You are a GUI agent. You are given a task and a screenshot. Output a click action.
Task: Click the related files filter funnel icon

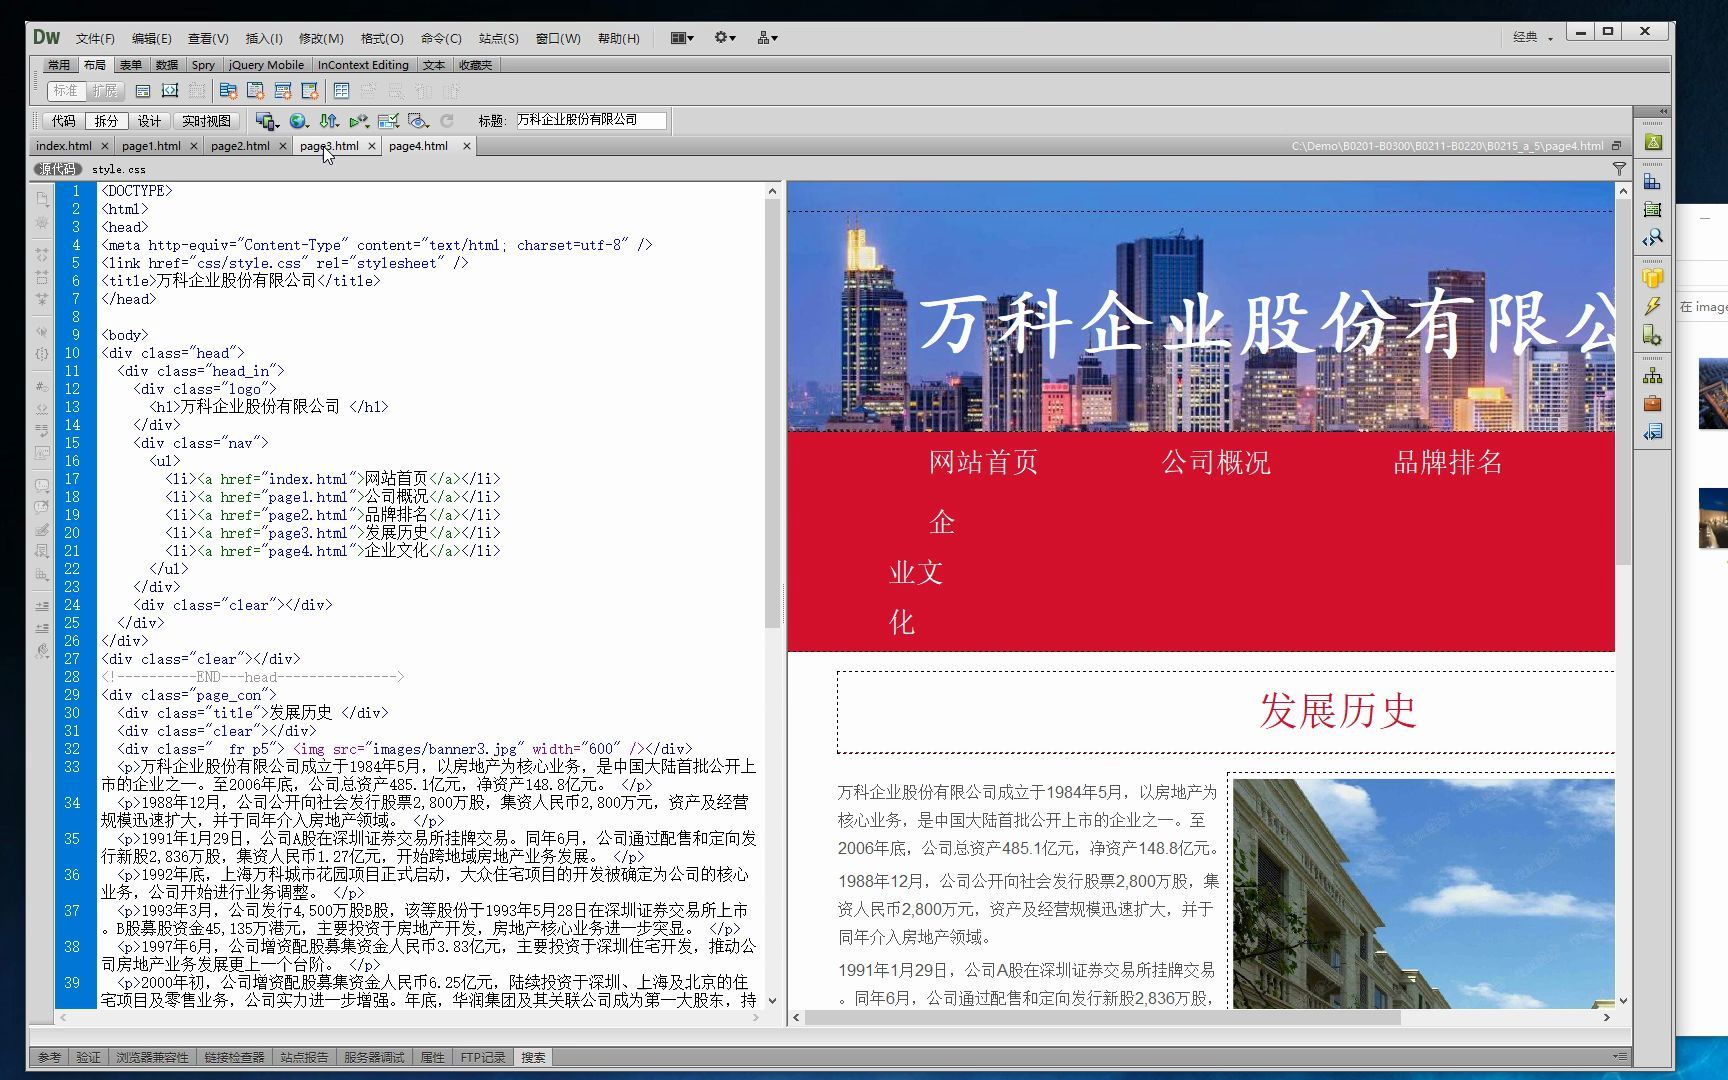click(1619, 169)
